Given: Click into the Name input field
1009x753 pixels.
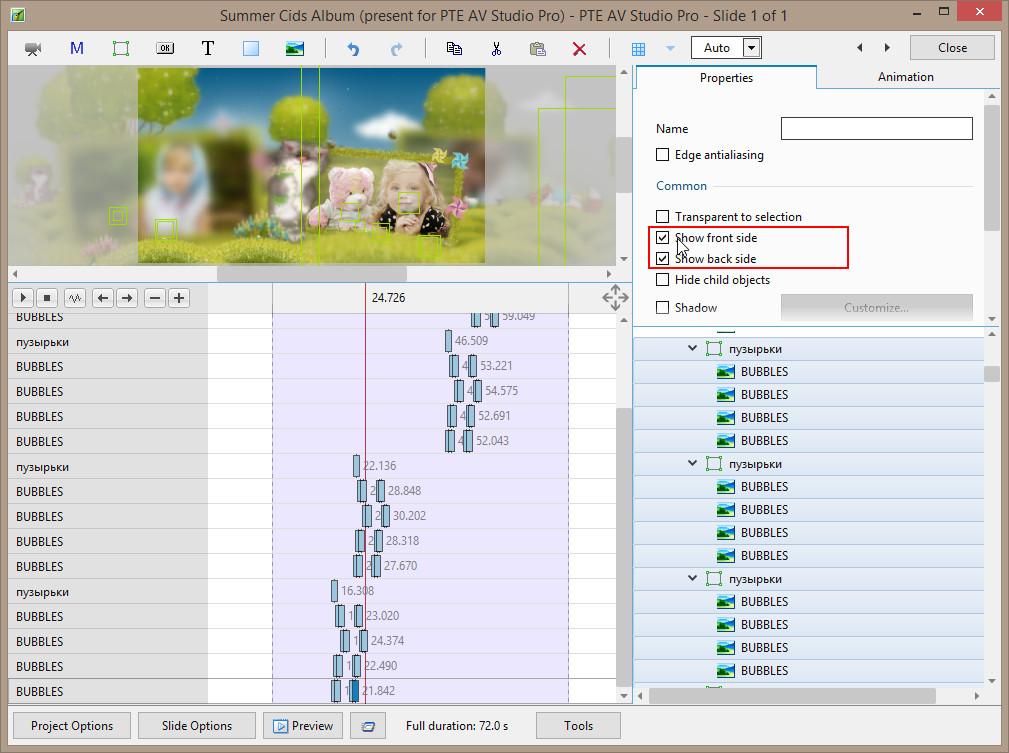Looking at the screenshot, I should pos(876,128).
